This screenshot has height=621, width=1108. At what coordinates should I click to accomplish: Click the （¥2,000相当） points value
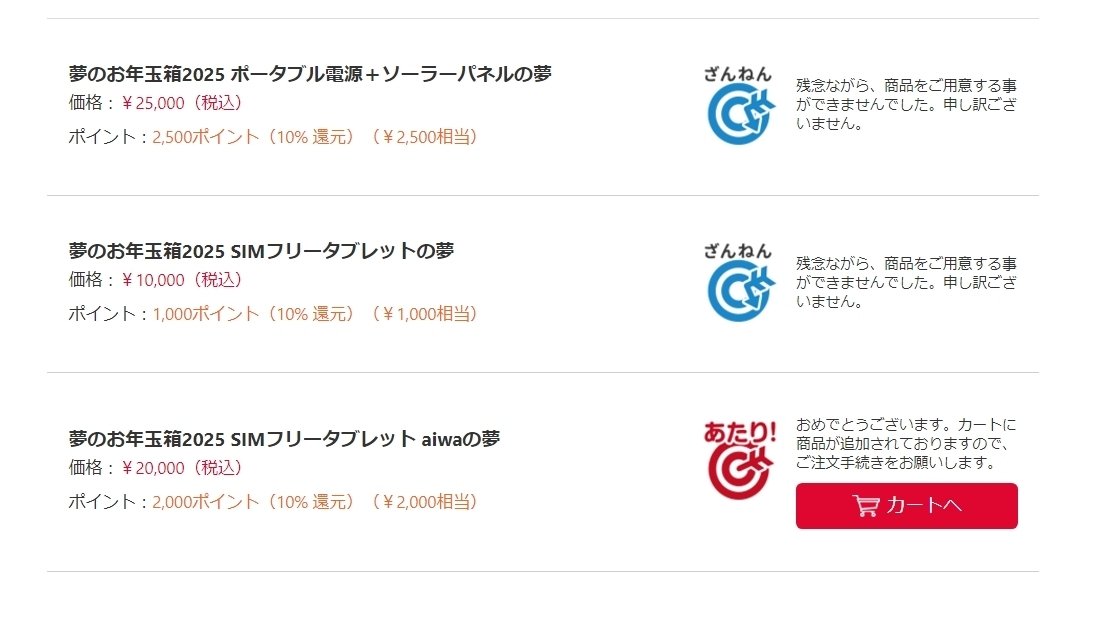424,502
